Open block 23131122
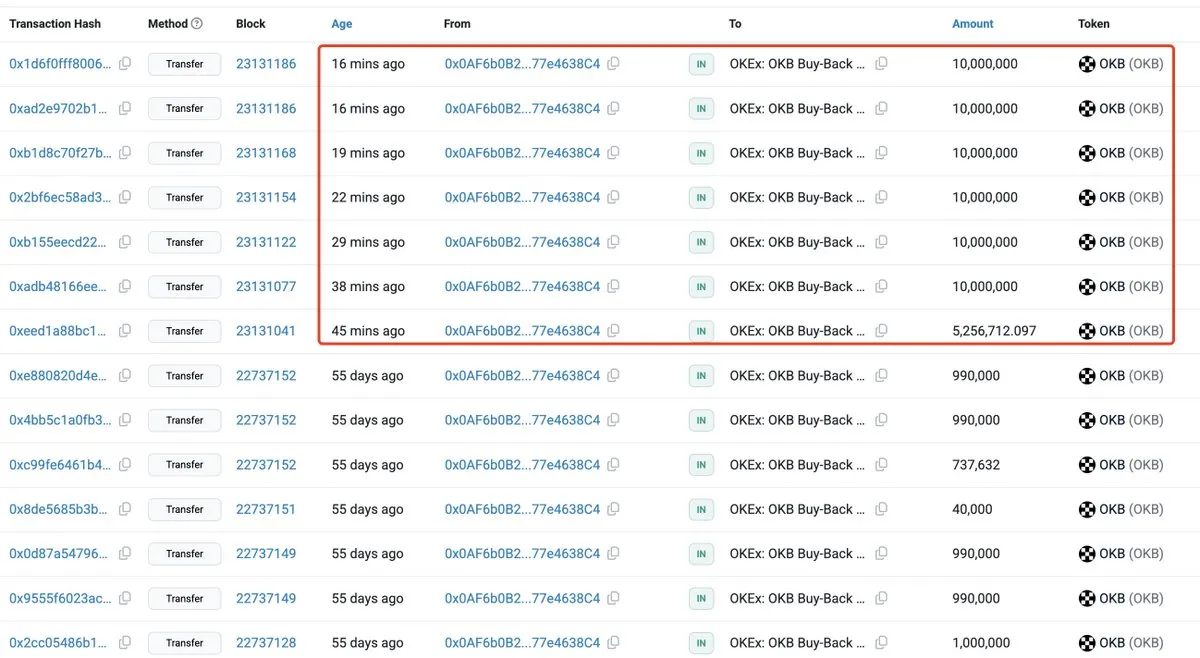This screenshot has height=658, width=1200. coord(266,242)
